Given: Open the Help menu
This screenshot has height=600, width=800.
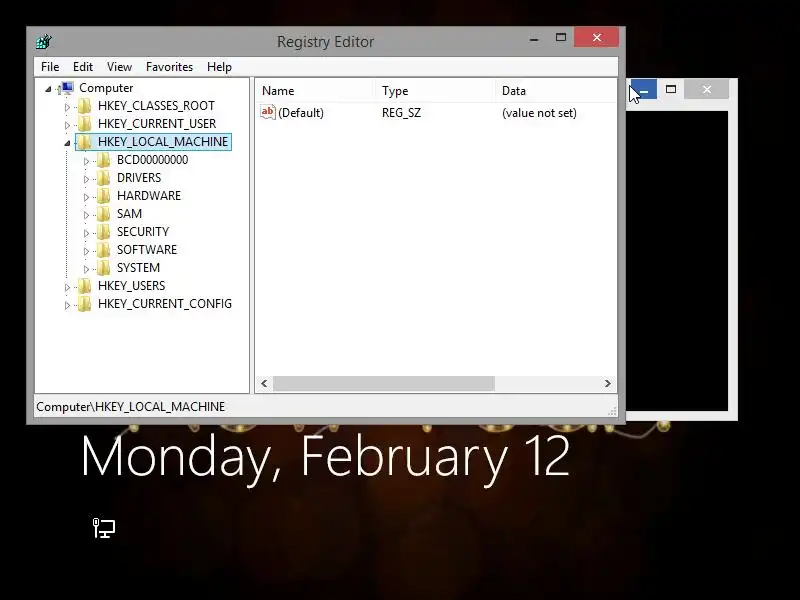Looking at the screenshot, I should coord(219,67).
